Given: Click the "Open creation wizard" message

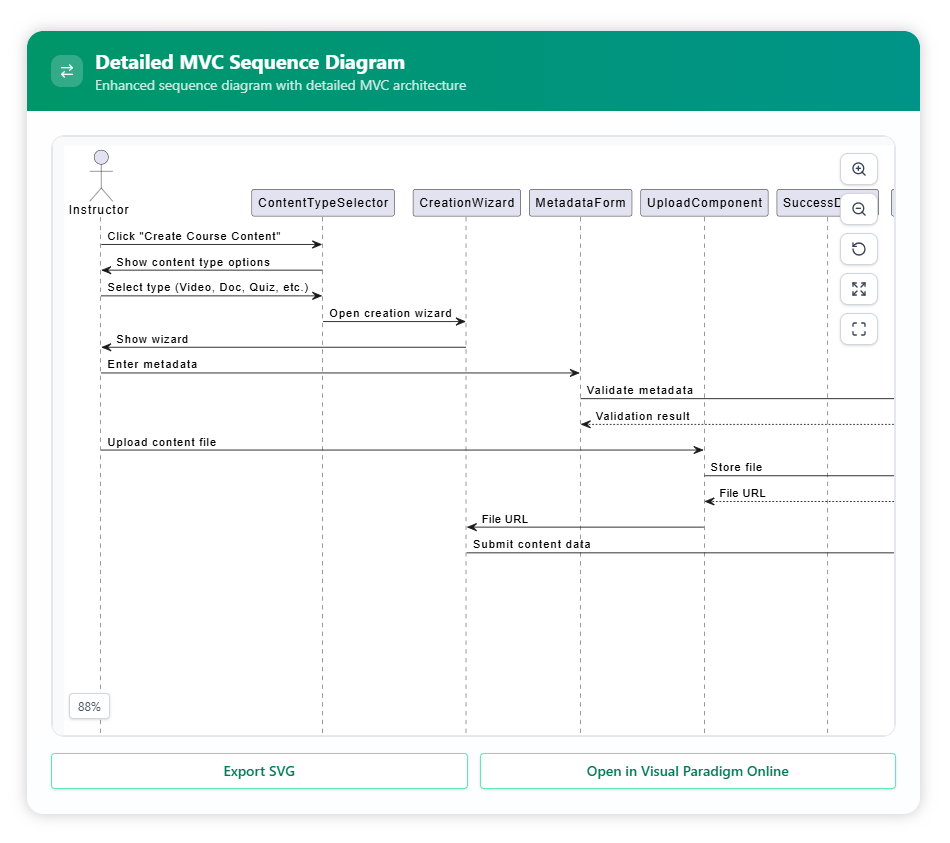Looking at the screenshot, I should 390,313.
